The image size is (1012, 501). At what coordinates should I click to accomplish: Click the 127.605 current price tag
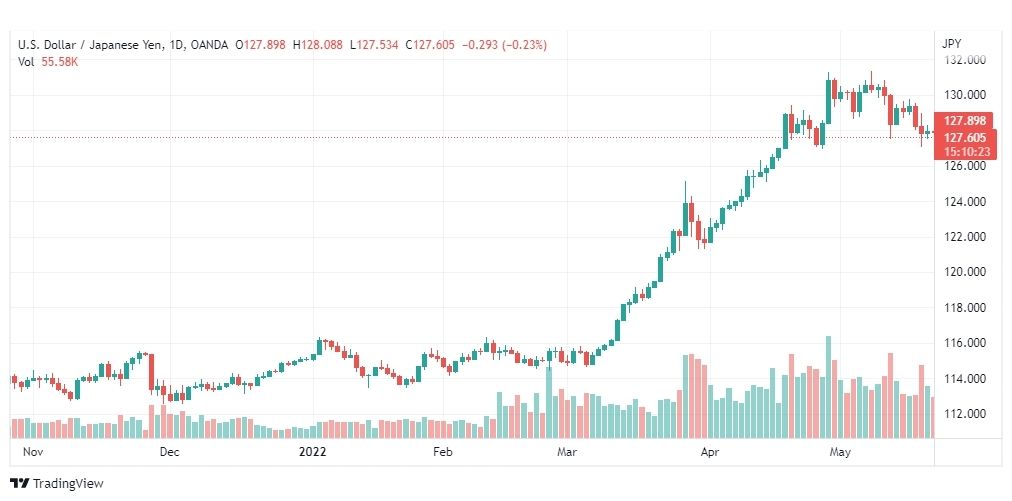tap(965, 138)
